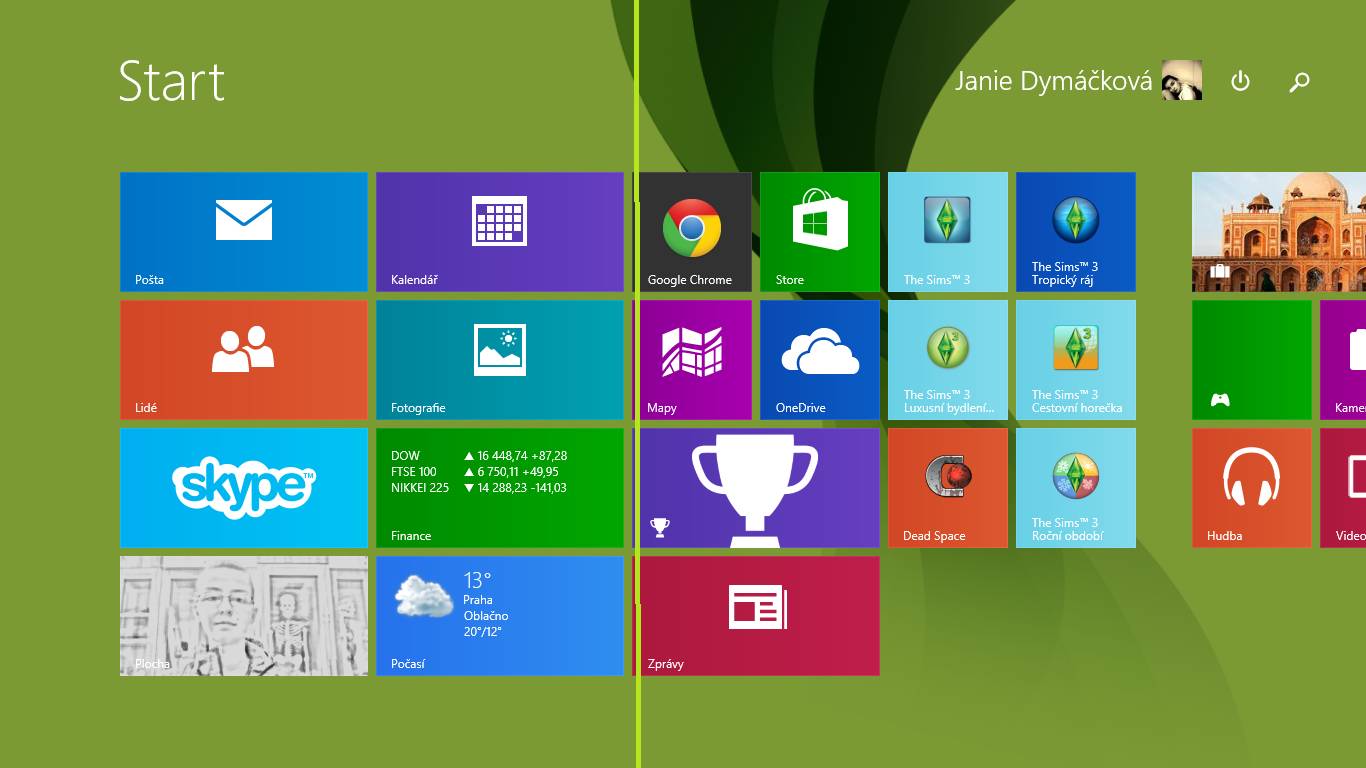Launch The Sims 3 Tropický ráj tile

click(x=1076, y=232)
